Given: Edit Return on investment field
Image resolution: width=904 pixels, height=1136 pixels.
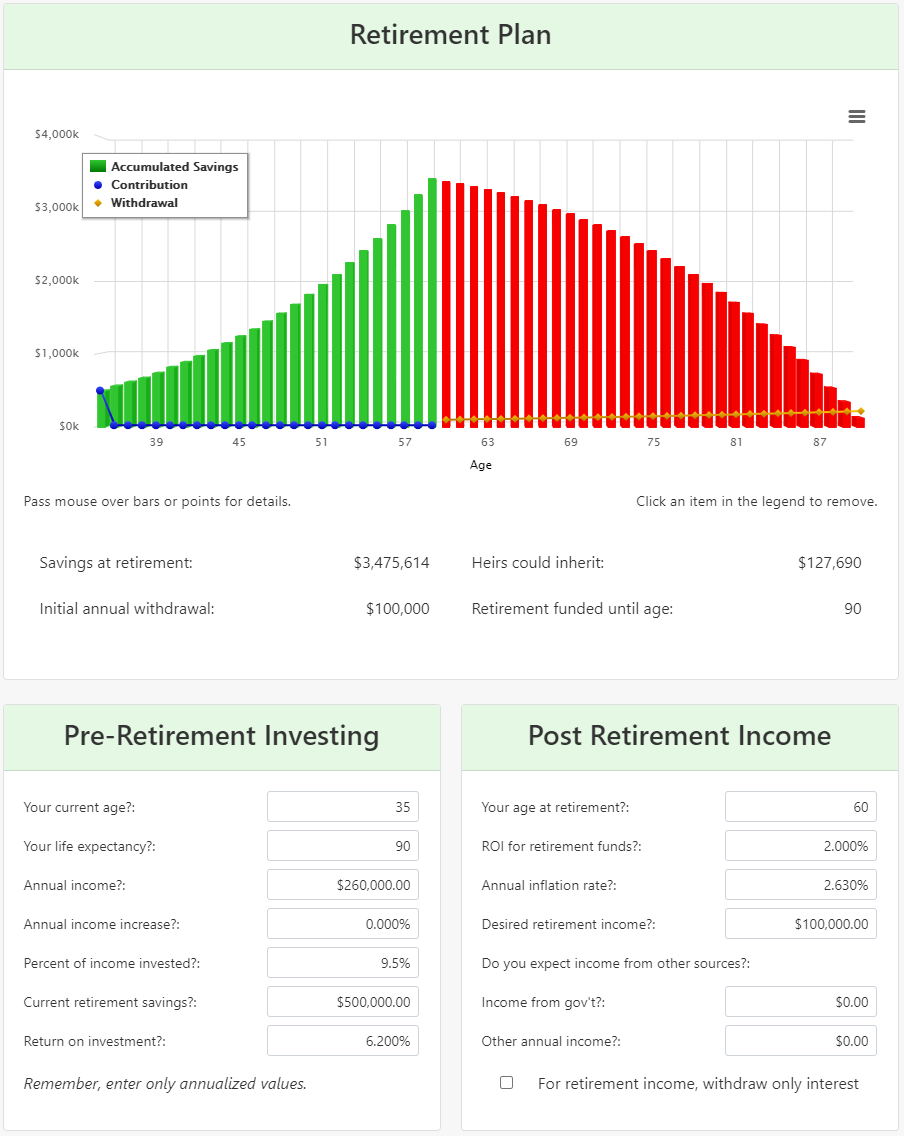Looking at the screenshot, I should (x=343, y=1041).
